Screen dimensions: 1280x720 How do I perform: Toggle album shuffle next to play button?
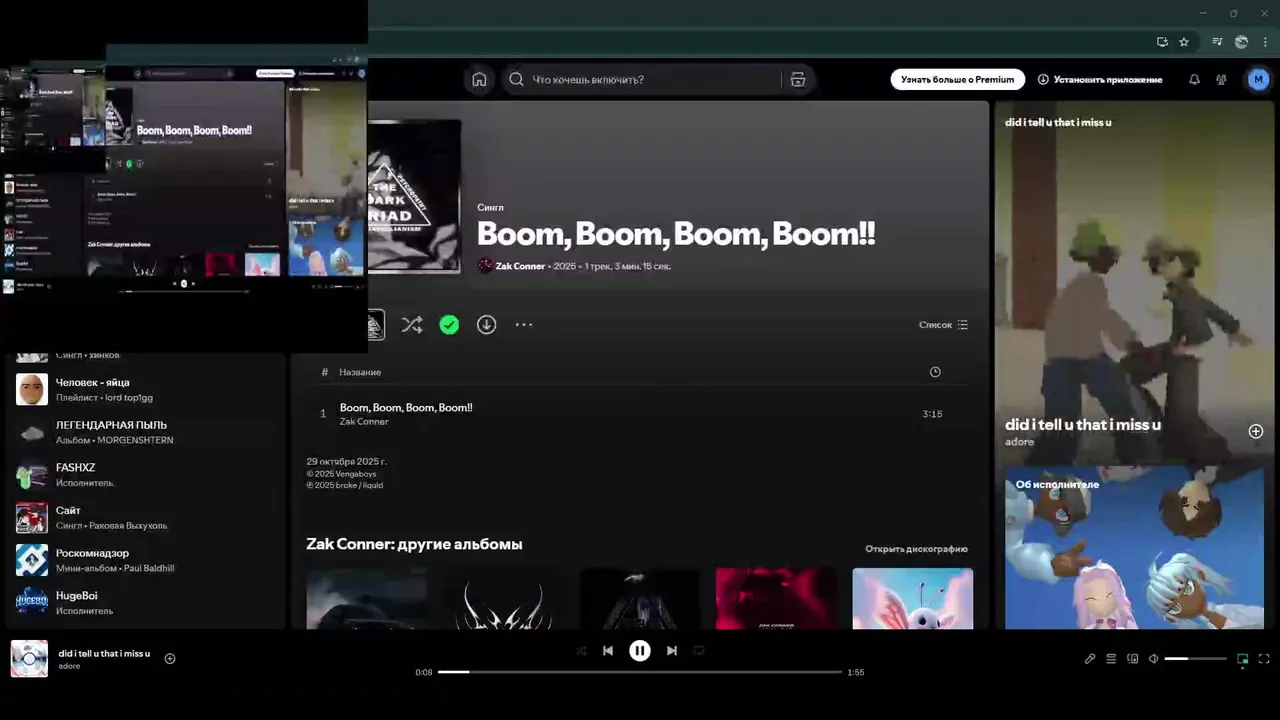coord(412,325)
